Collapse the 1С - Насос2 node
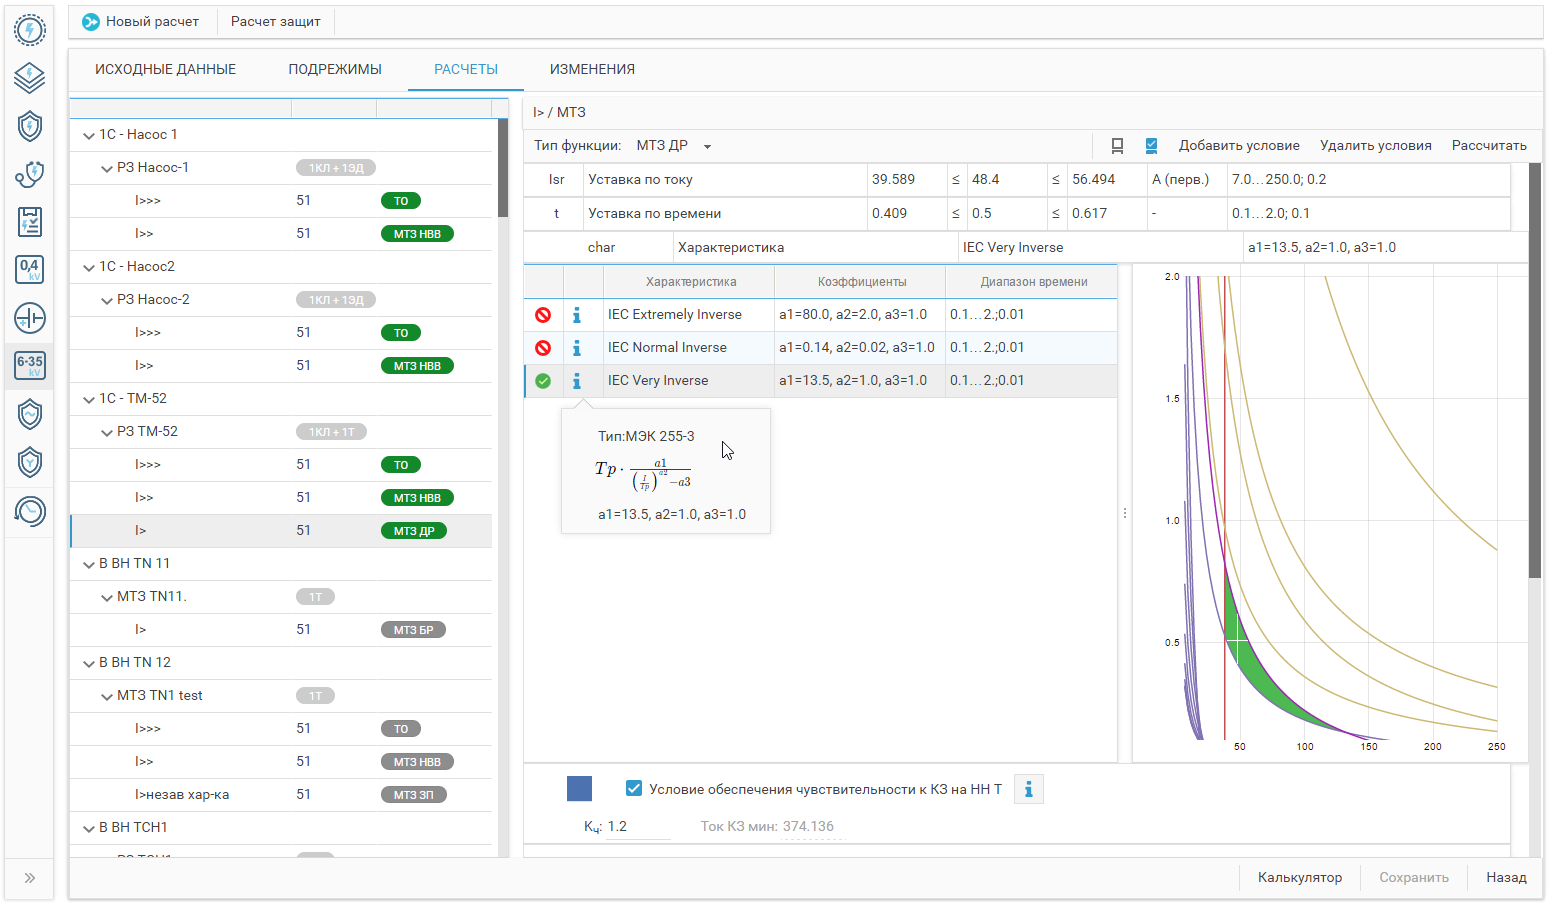The height and width of the screenshot is (903, 1550). pos(89,267)
